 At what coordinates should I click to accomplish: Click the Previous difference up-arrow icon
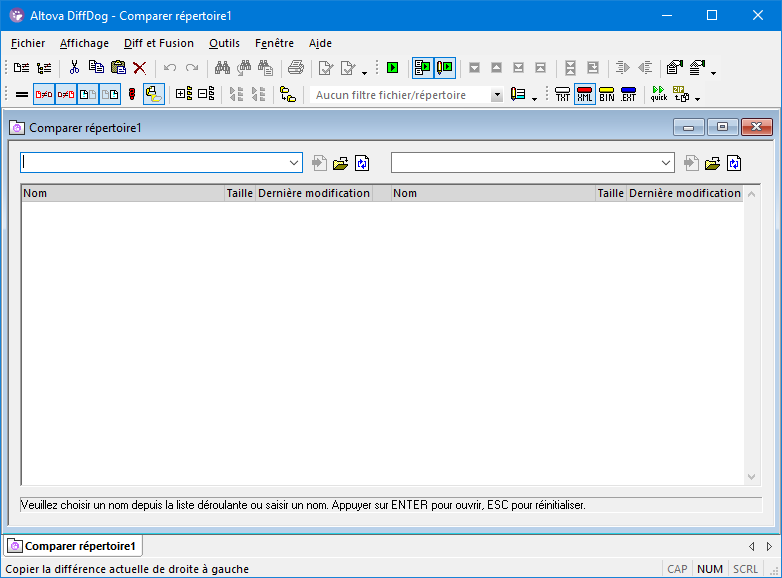click(x=496, y=68)
